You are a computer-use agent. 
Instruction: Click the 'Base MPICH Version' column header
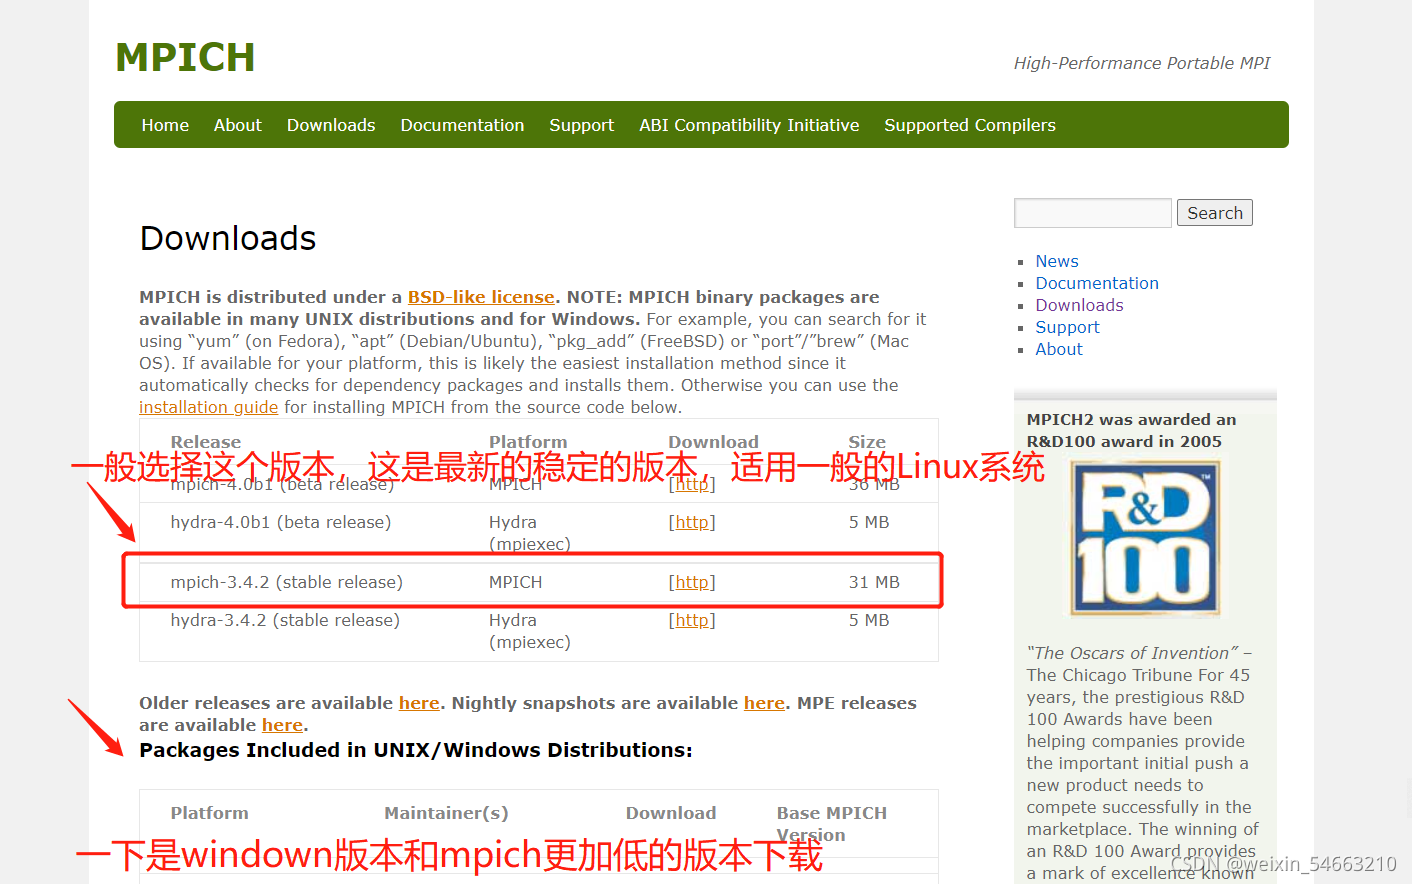coord(832,823)
